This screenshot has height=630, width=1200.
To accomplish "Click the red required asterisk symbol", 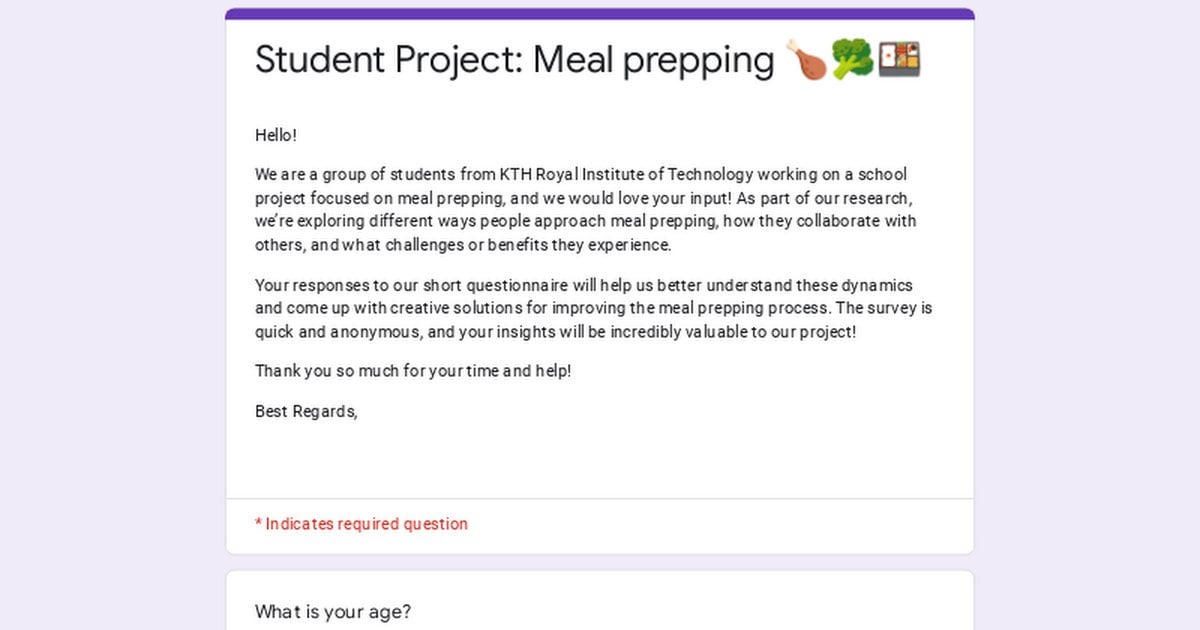I will [258, 523].
